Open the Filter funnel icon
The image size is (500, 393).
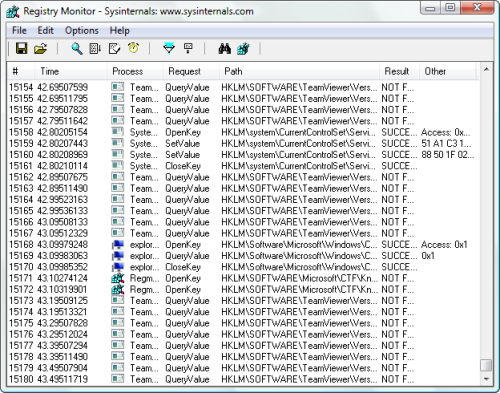coord(169,48)
